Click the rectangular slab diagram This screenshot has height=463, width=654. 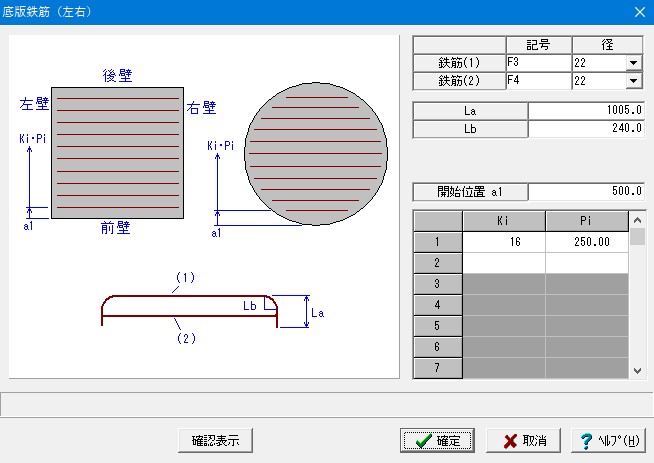pos(118,153)
